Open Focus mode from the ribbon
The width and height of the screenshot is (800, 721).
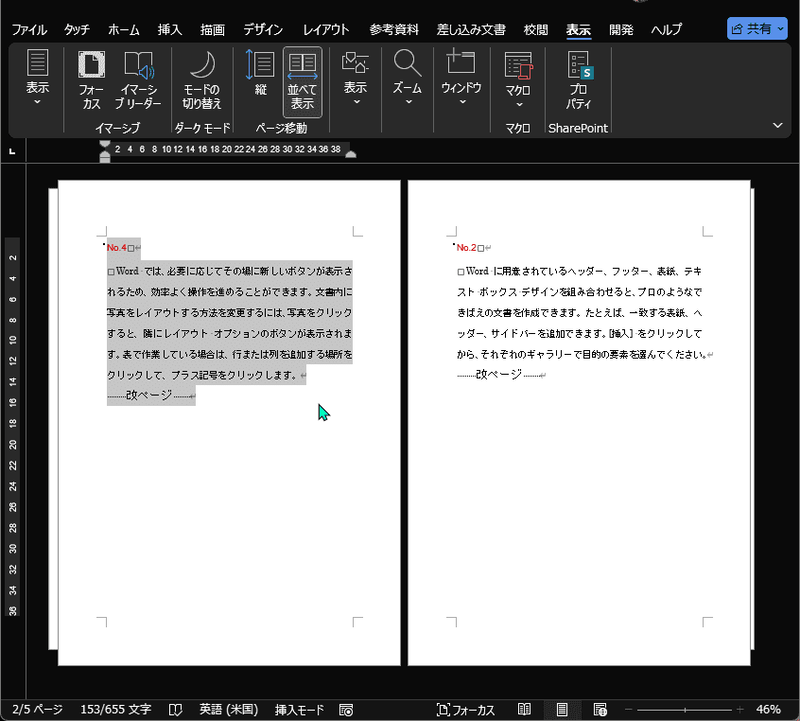click(x=91, y=80)
